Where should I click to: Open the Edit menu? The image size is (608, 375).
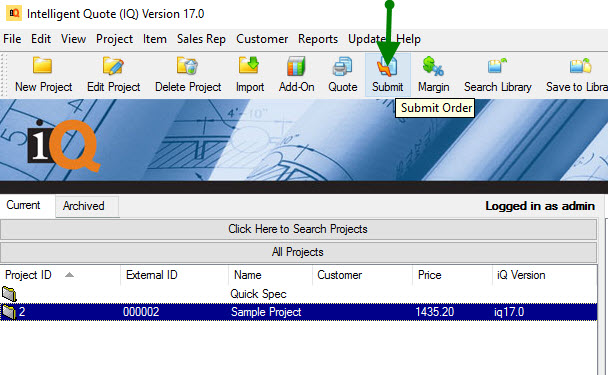click(x=41, y=39)
